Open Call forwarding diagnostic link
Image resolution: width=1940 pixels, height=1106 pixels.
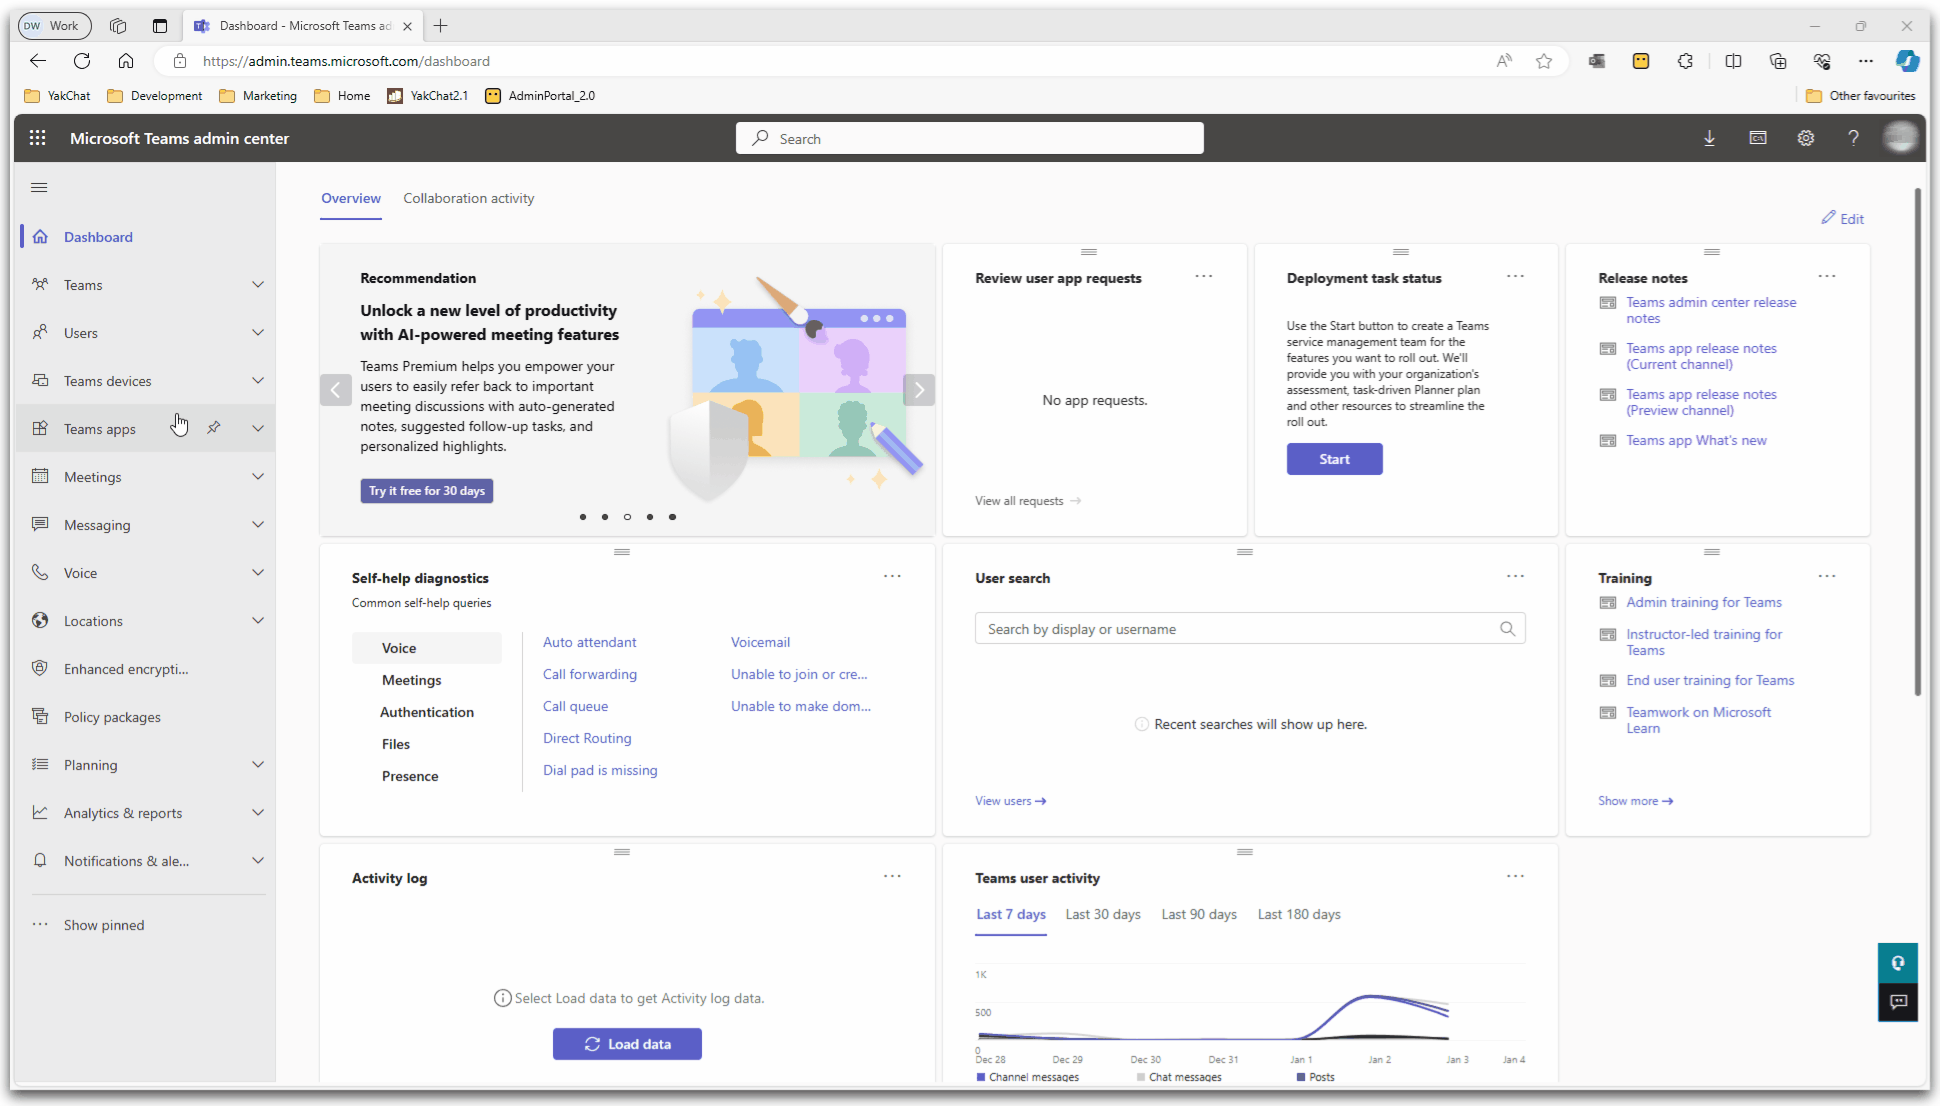click(x=590, y=674)
